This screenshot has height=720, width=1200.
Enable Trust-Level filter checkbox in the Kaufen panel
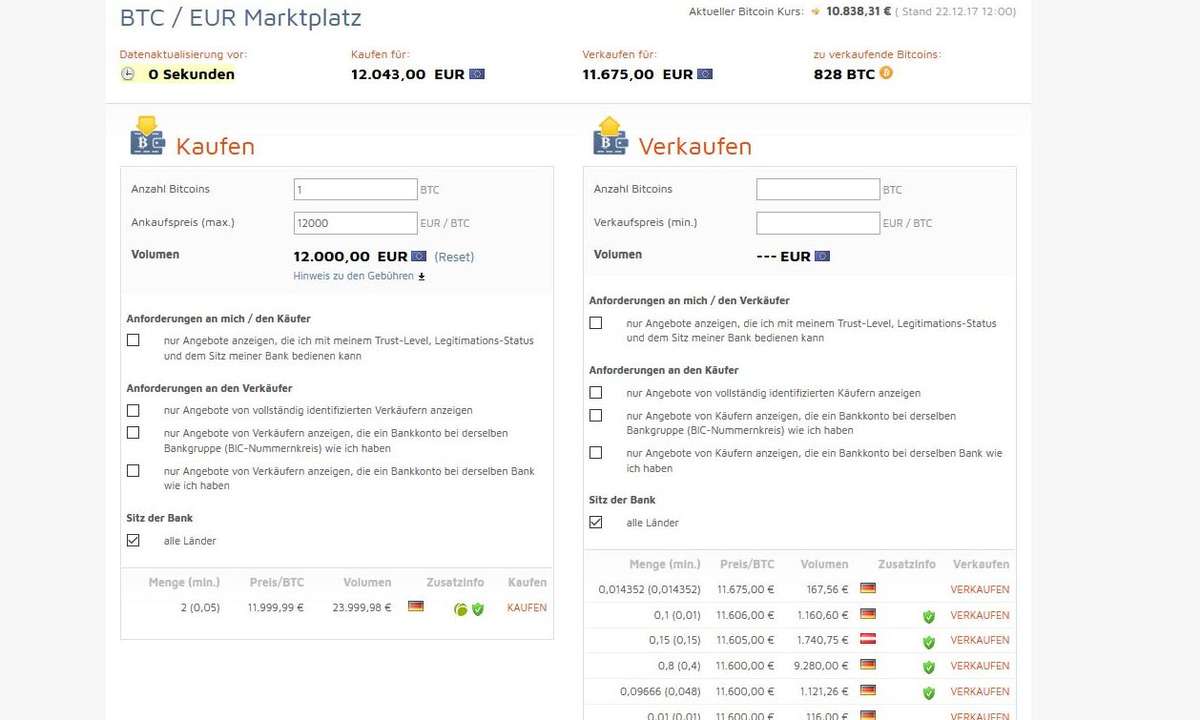click(x=133, y=340)
